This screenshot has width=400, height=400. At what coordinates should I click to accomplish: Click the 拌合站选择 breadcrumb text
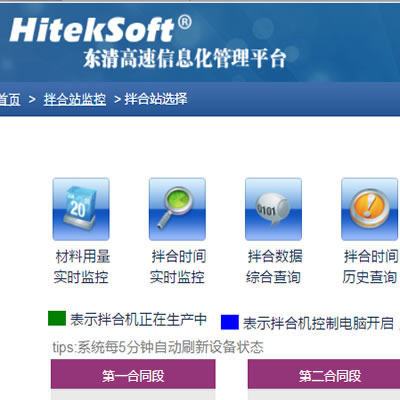[x=156, y=99]
